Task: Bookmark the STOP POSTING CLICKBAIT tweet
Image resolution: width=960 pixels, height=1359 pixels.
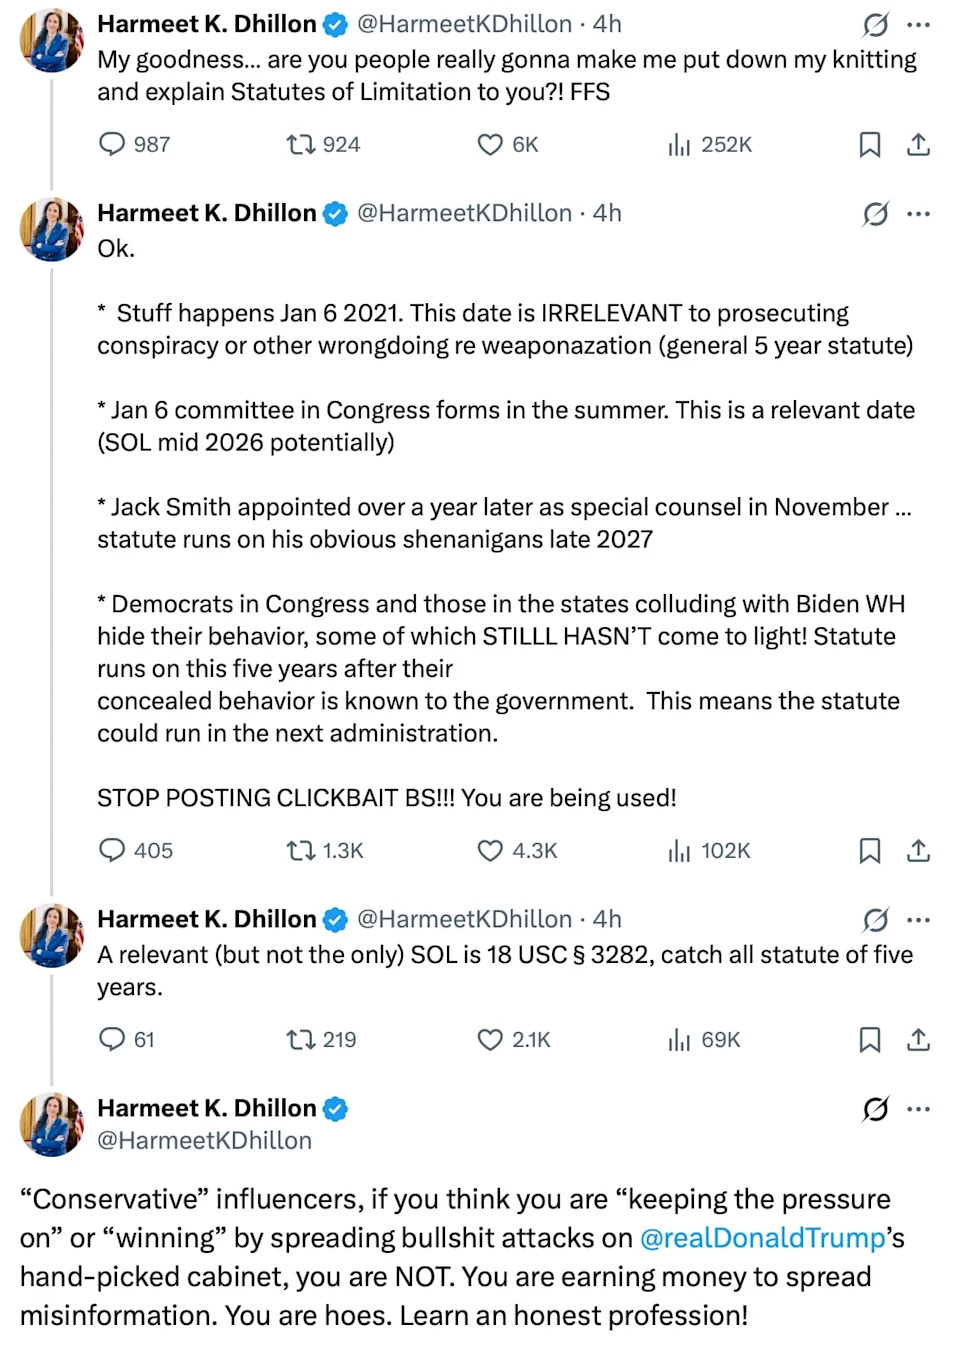Action: coord(869,851)
